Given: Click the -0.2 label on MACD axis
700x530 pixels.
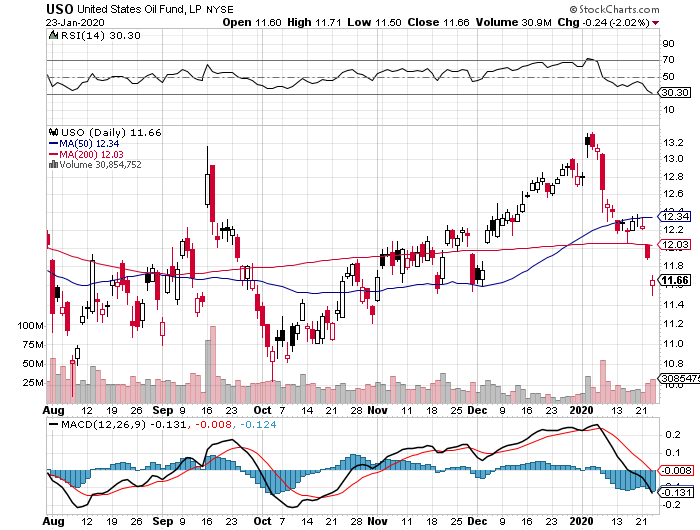Looking at the screenshot, I should point(671,505).
